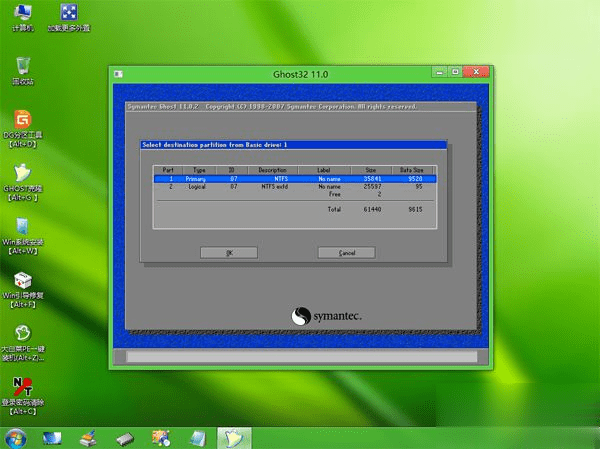Open the Ghost32 window system menu icon
Screen dimensions: 600x449
tap(119, 74)
